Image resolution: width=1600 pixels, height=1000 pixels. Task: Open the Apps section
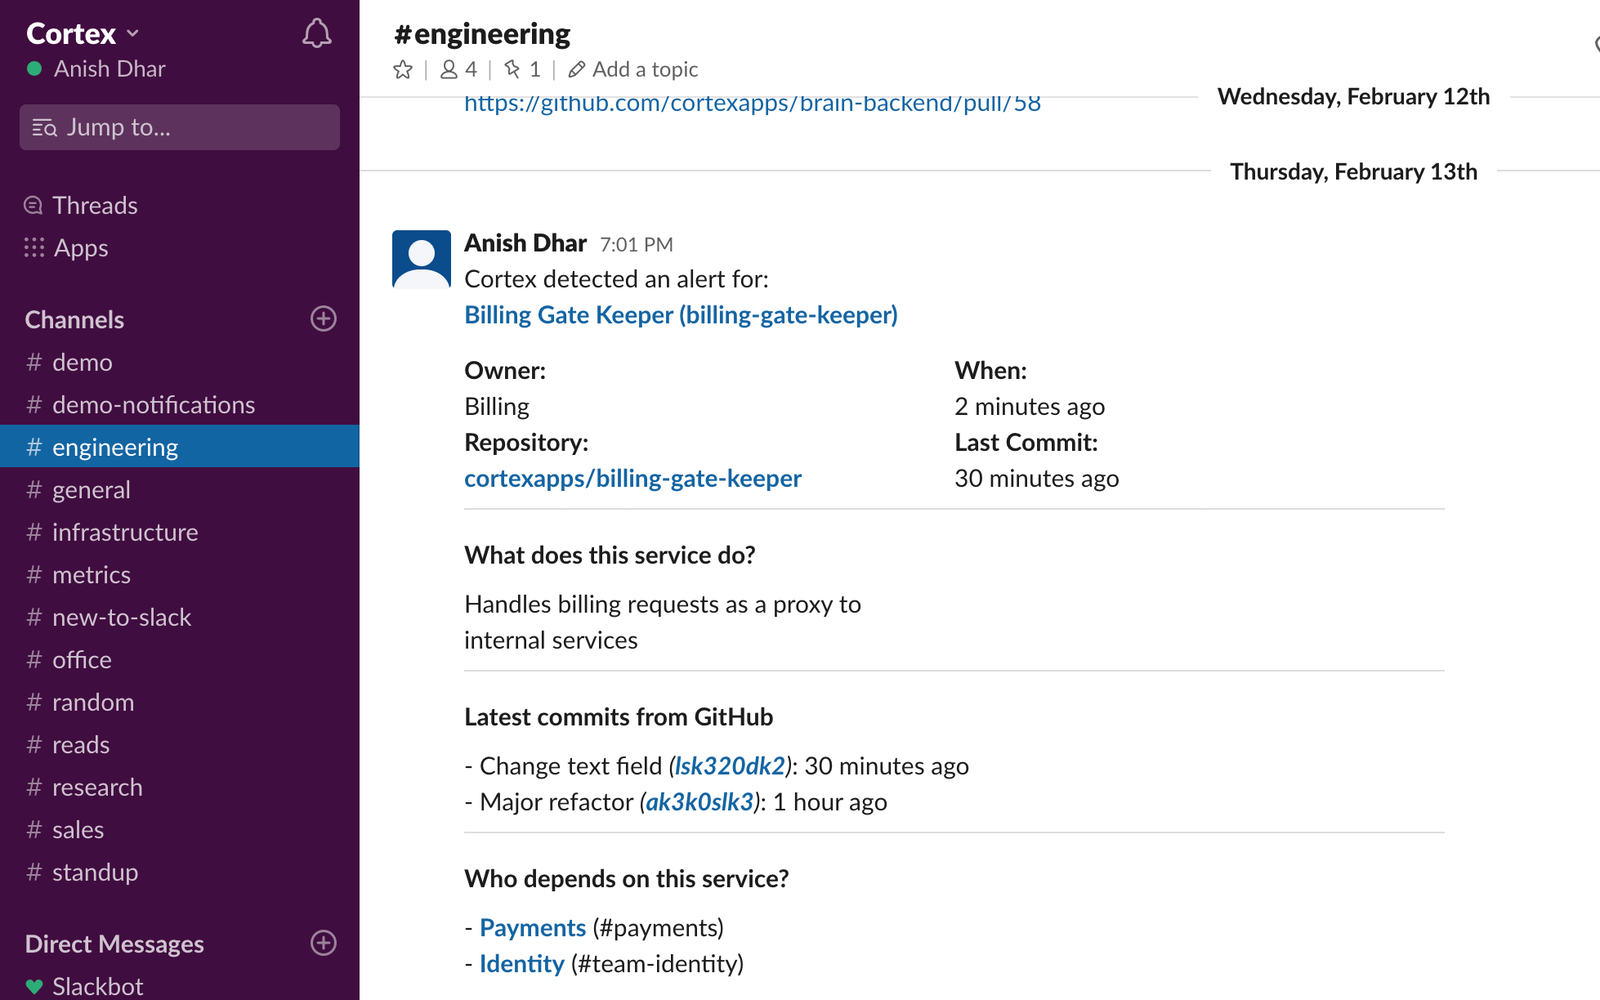tap(80, 247)
